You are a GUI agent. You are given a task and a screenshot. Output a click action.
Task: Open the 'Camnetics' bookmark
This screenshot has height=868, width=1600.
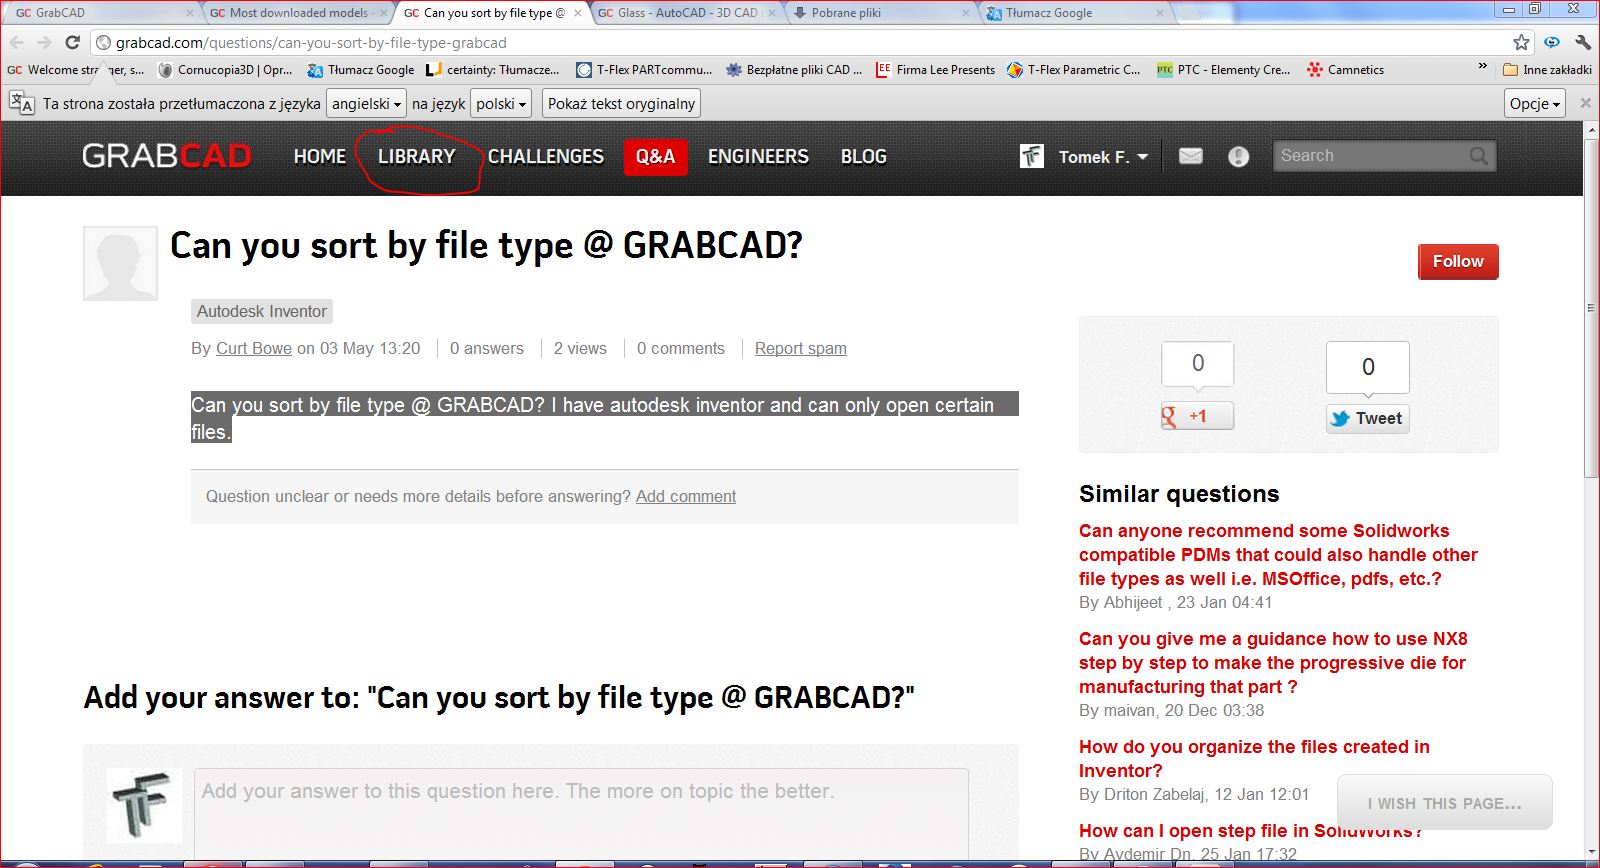coord(1346,70)
